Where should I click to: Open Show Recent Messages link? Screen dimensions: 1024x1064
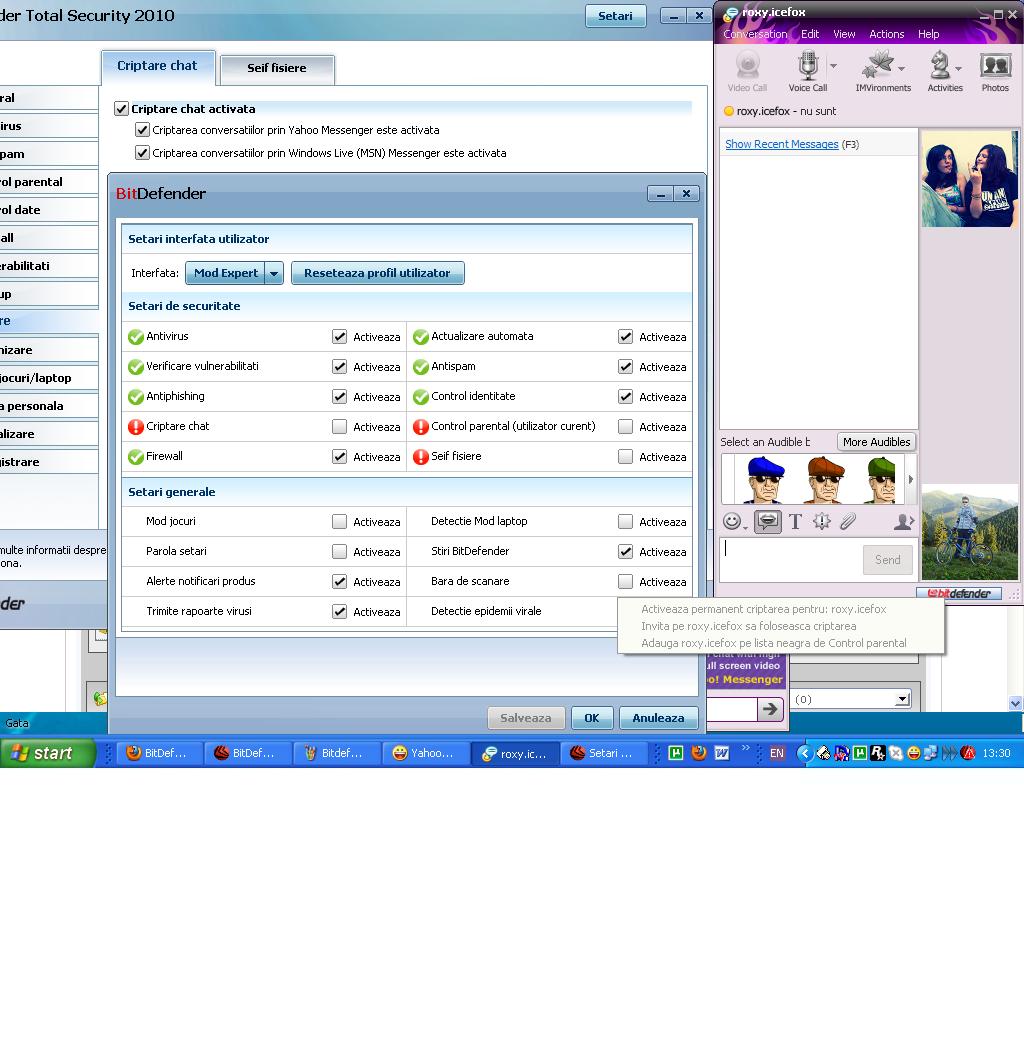[782, 144]
